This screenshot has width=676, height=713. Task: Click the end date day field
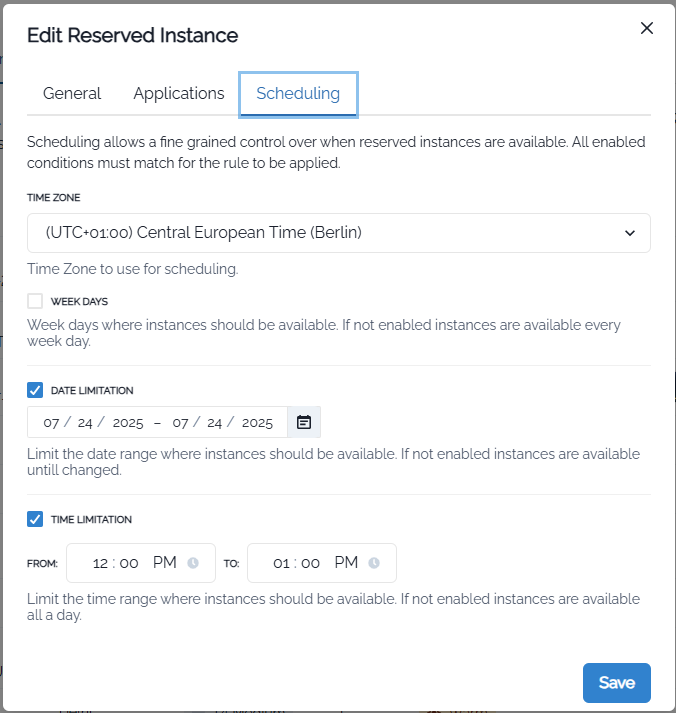[x=214, y=423]
